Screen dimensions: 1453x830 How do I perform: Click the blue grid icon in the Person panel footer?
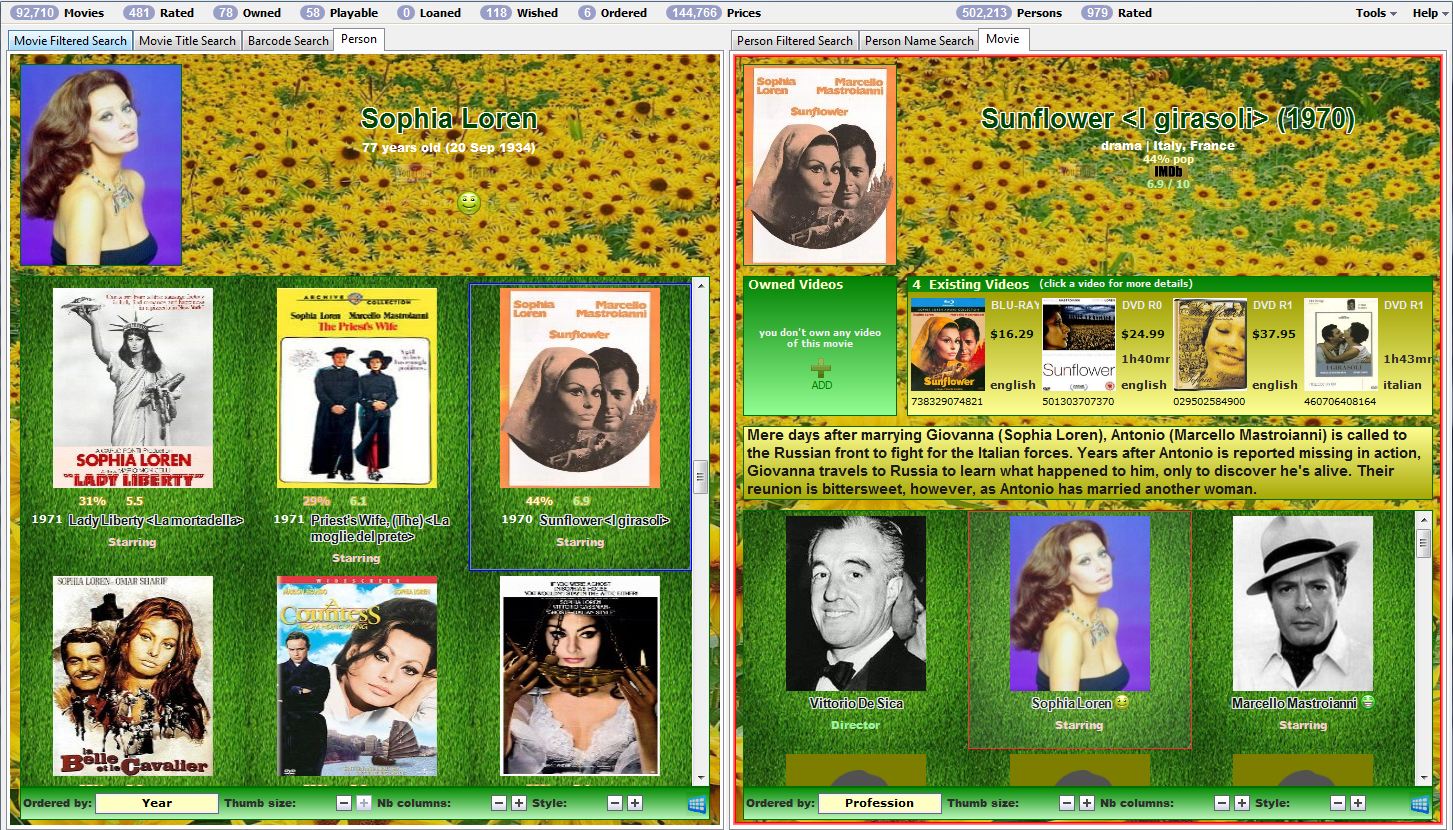pyautogui.click(x=697, y=803)
